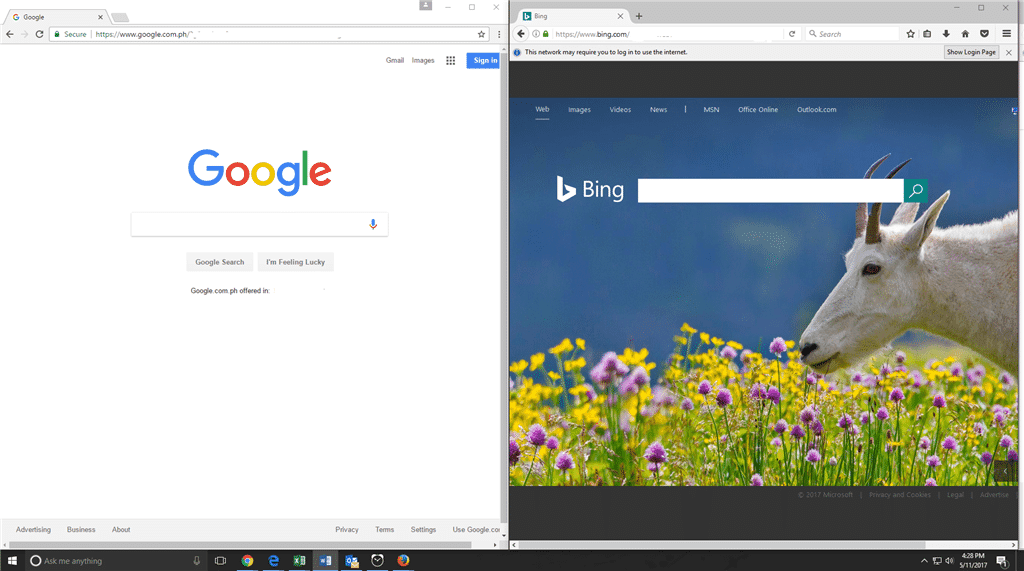Viewport: 1024px width, 571px height.
Task: Open Office Online on Bing
Action: pos(758,110)
